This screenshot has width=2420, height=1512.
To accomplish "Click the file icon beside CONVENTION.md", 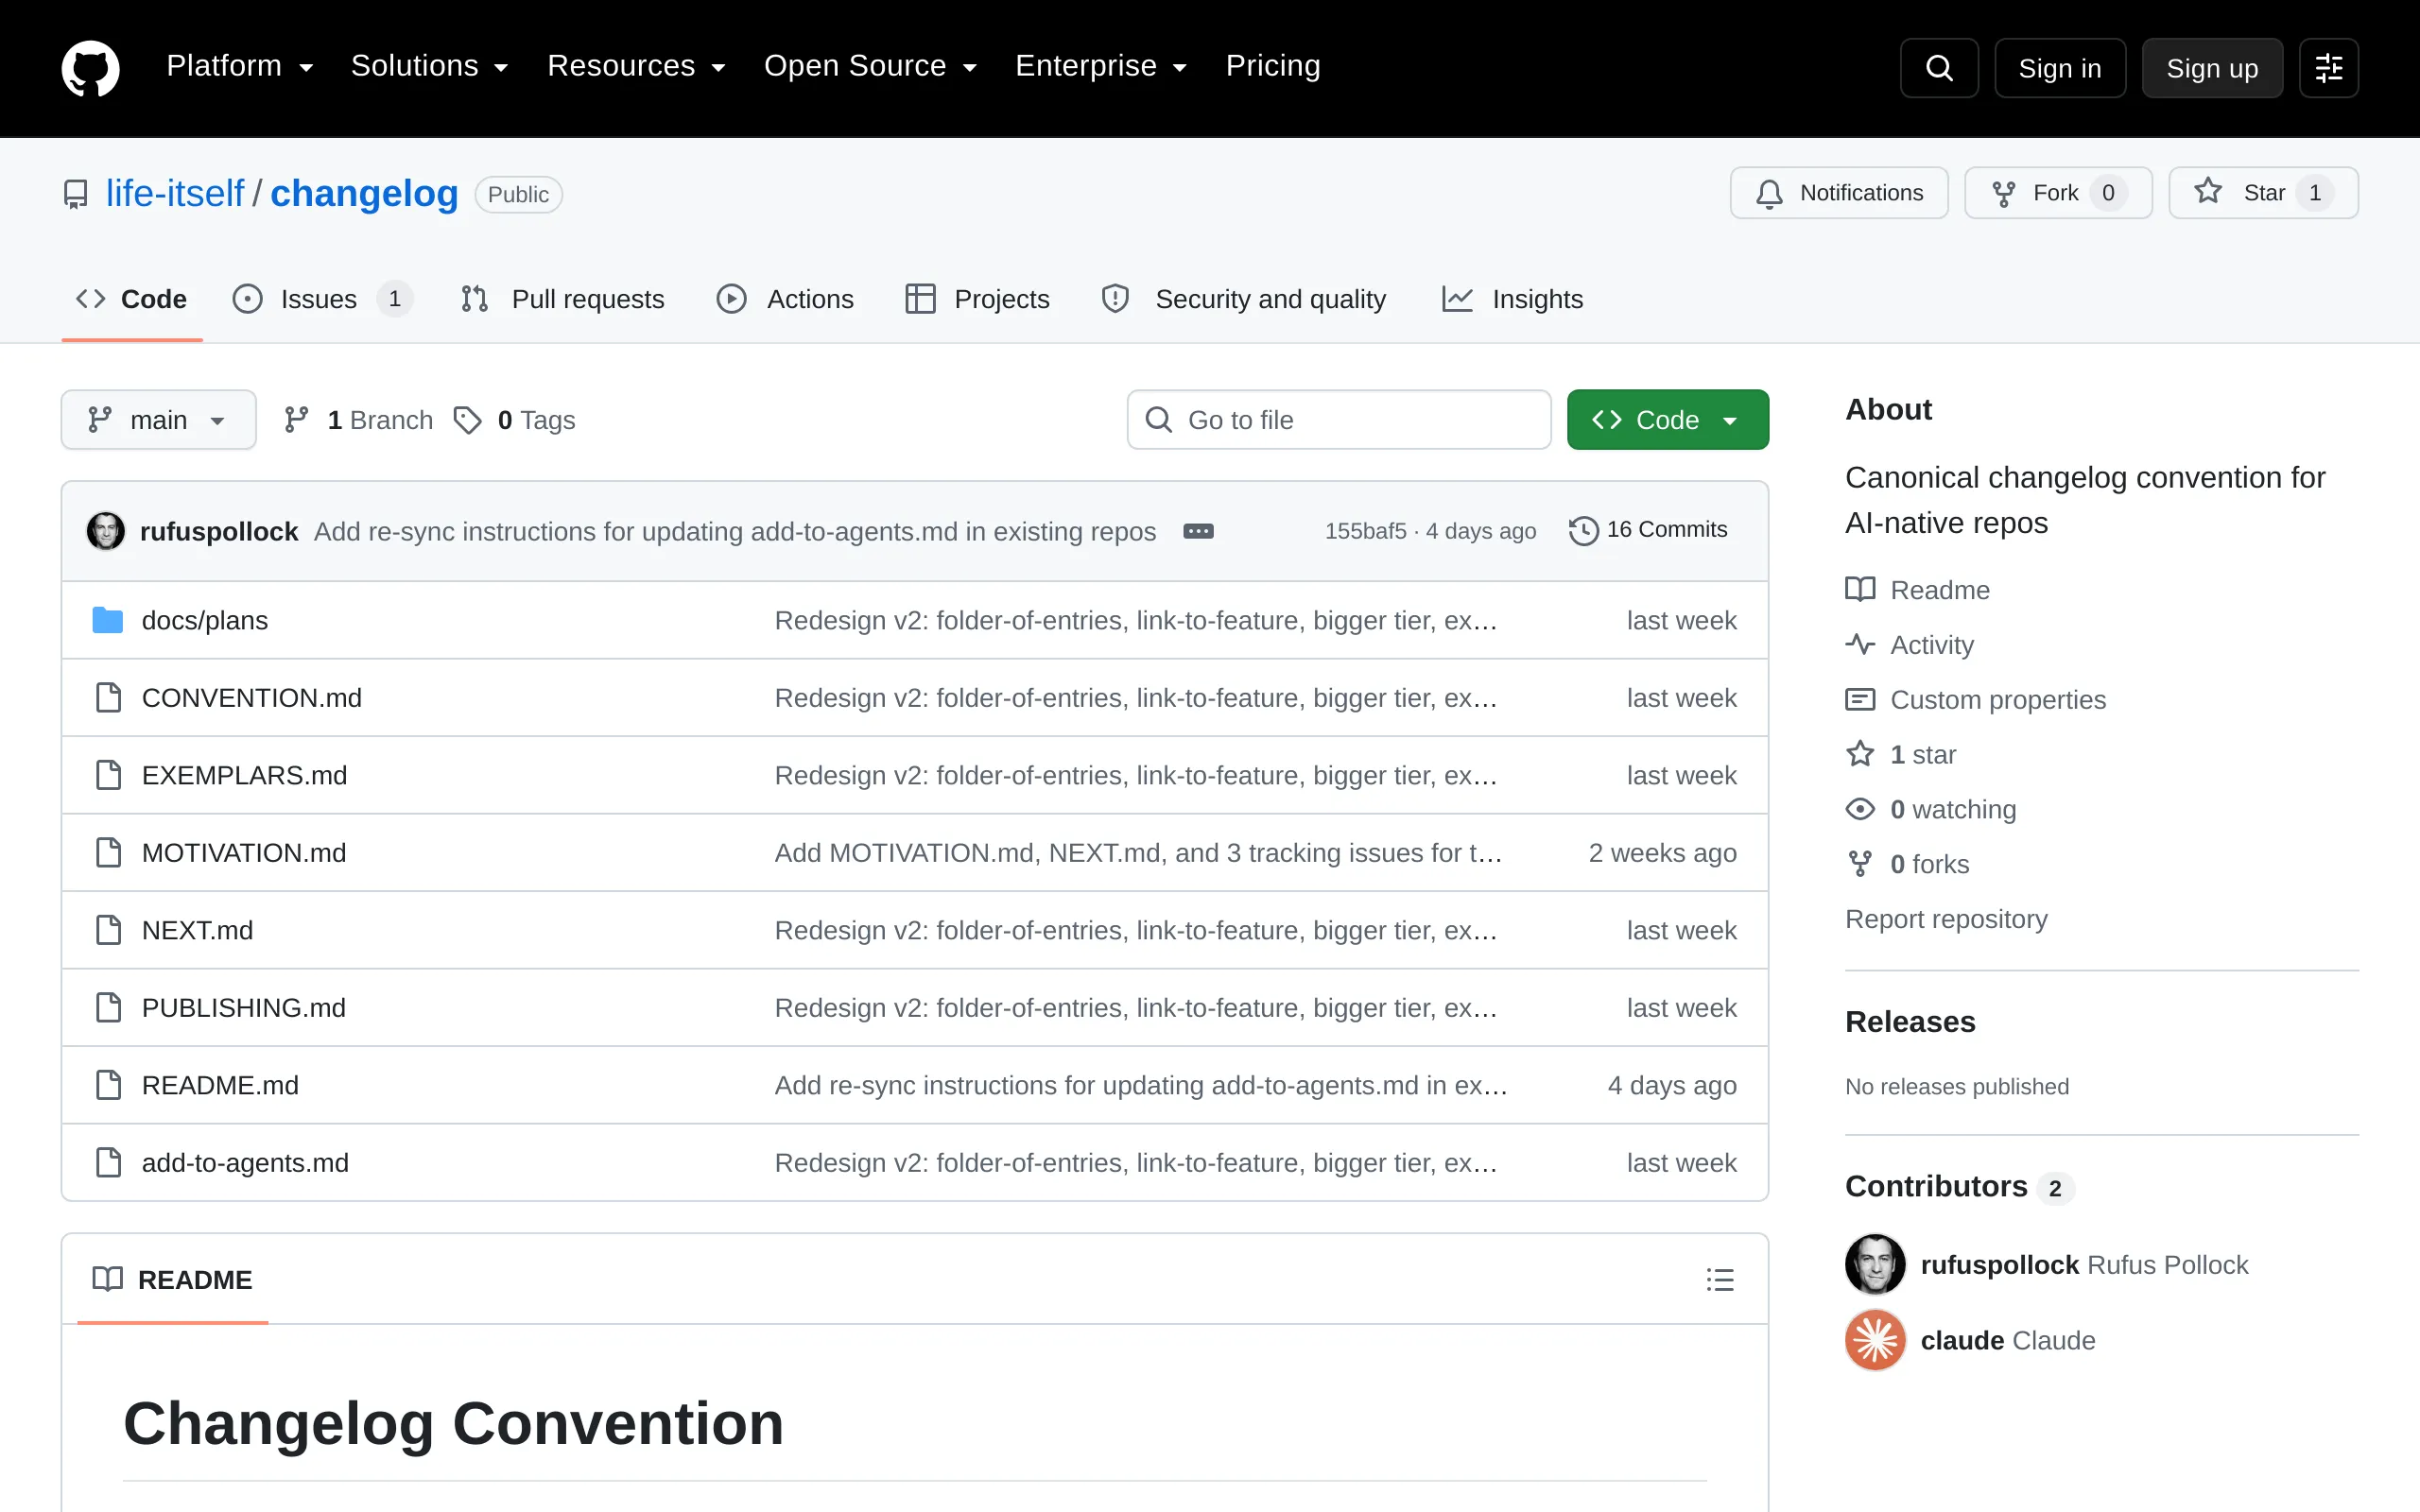I will tap(108, 697).
